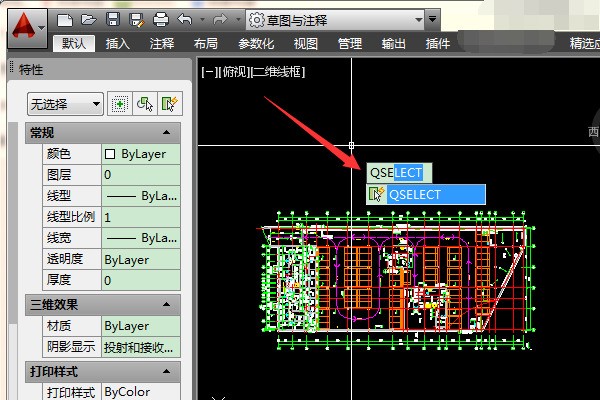Click the 颜色 ByLayer color swatch
Image resolution: width=600 pixels, height=400 pixels.
pyautogui.click(x=110, y=154)
